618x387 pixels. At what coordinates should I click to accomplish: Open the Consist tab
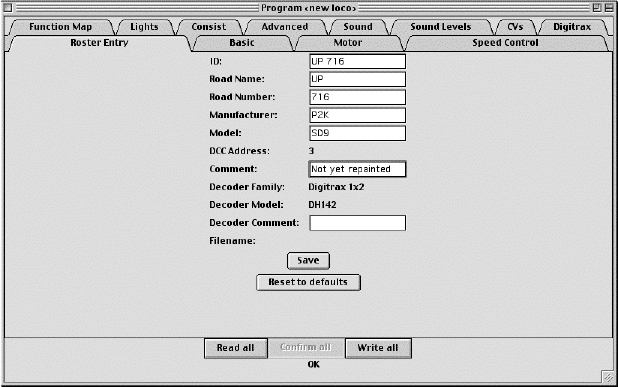click(208, 27)
